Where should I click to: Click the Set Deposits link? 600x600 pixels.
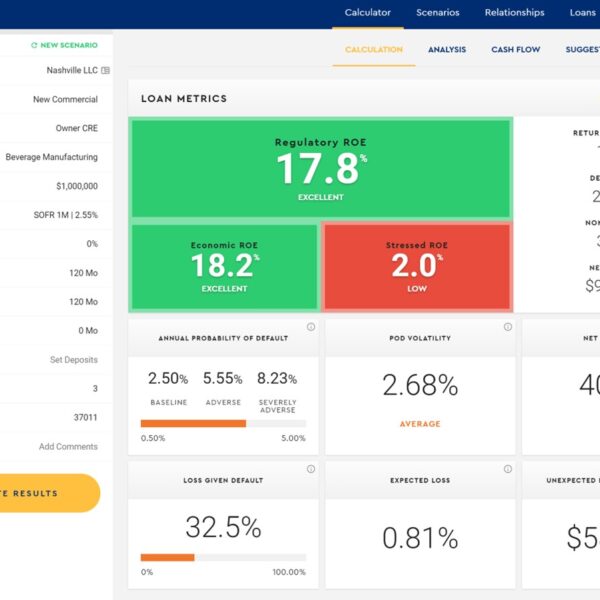74,360
